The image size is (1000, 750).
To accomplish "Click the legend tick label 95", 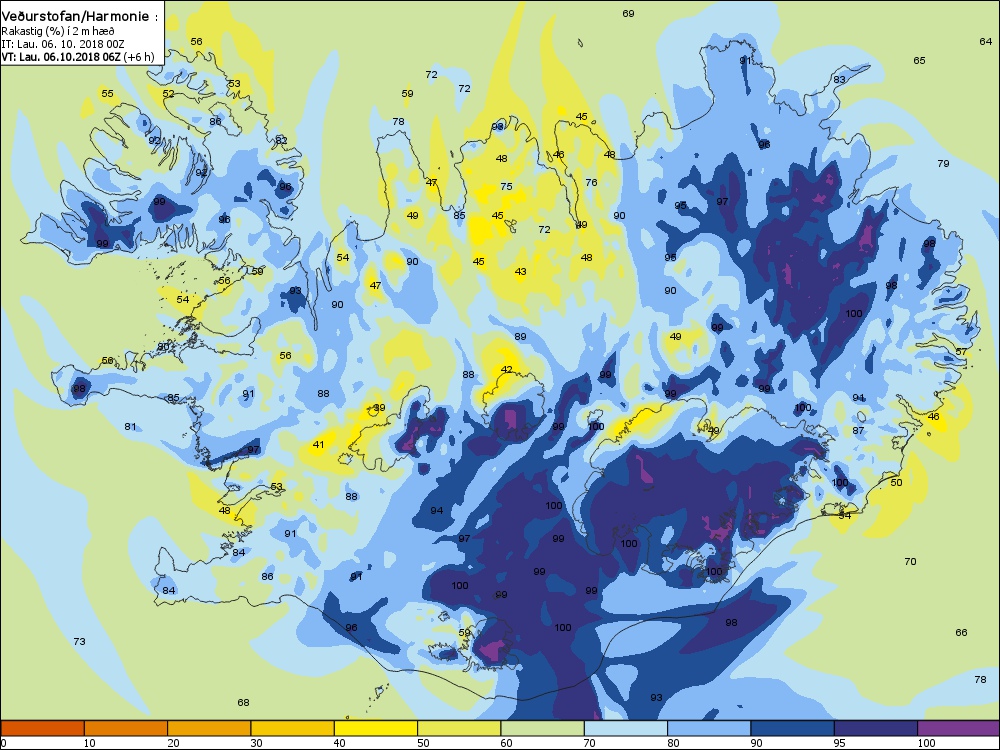I will 840,743.
